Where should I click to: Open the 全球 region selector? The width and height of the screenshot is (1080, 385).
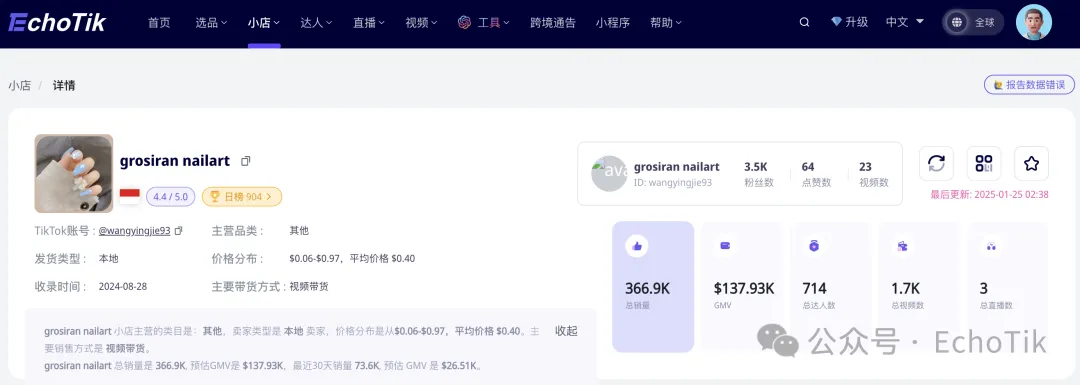pyautogui.click(x=973, y=22)
